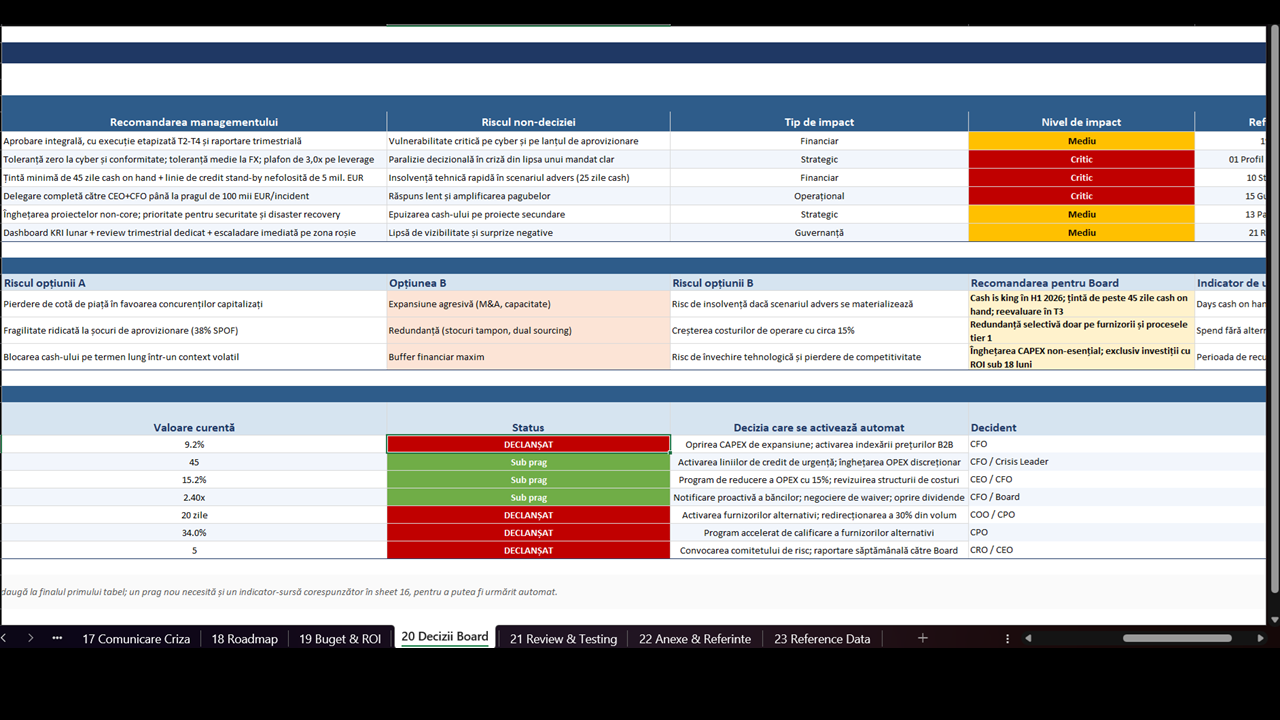Select the Insolvență tehnică rapidă cell
This screenshot has height=720, width=1280.
528,177
